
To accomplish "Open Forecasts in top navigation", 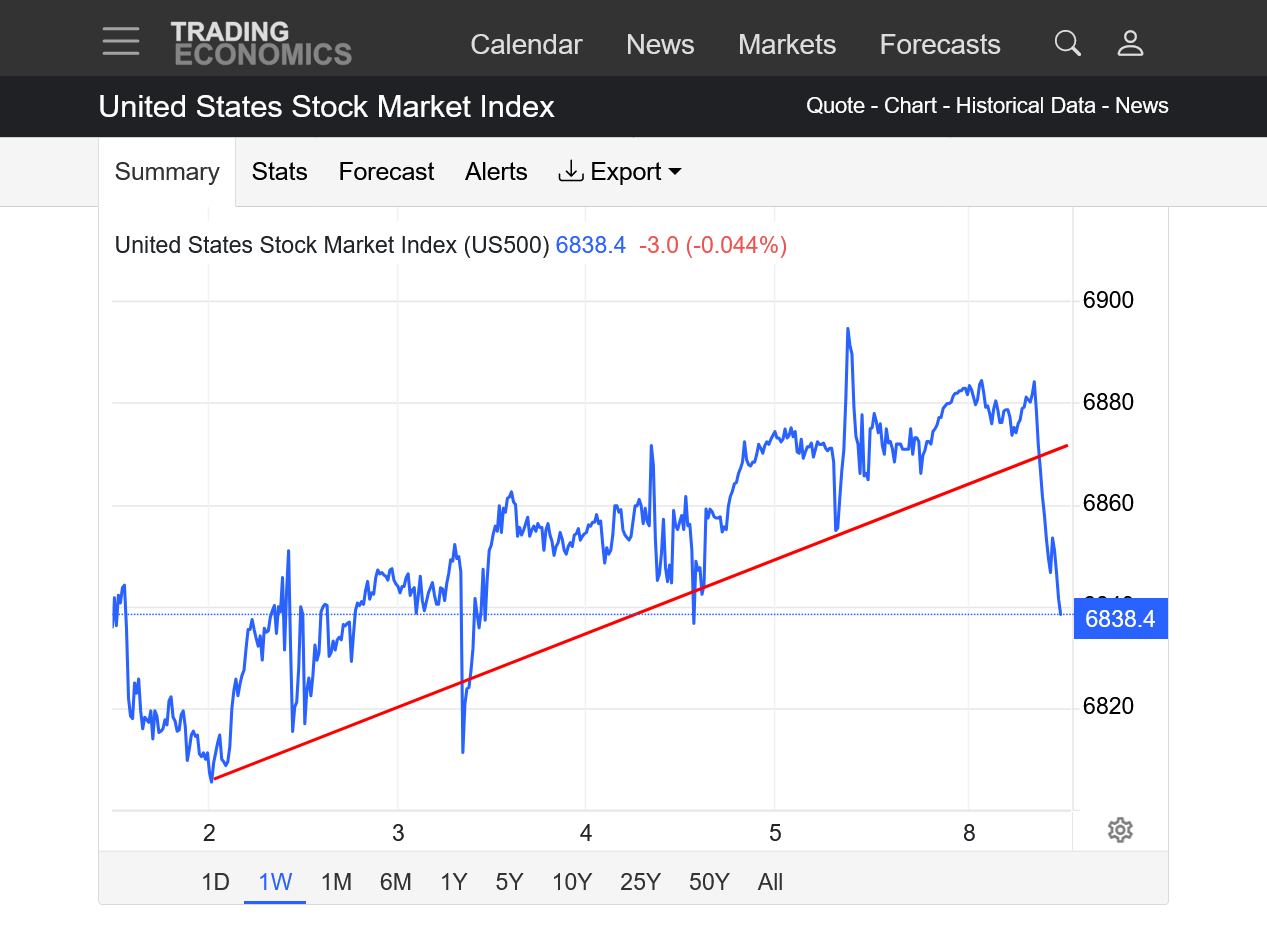I will 940,44.
